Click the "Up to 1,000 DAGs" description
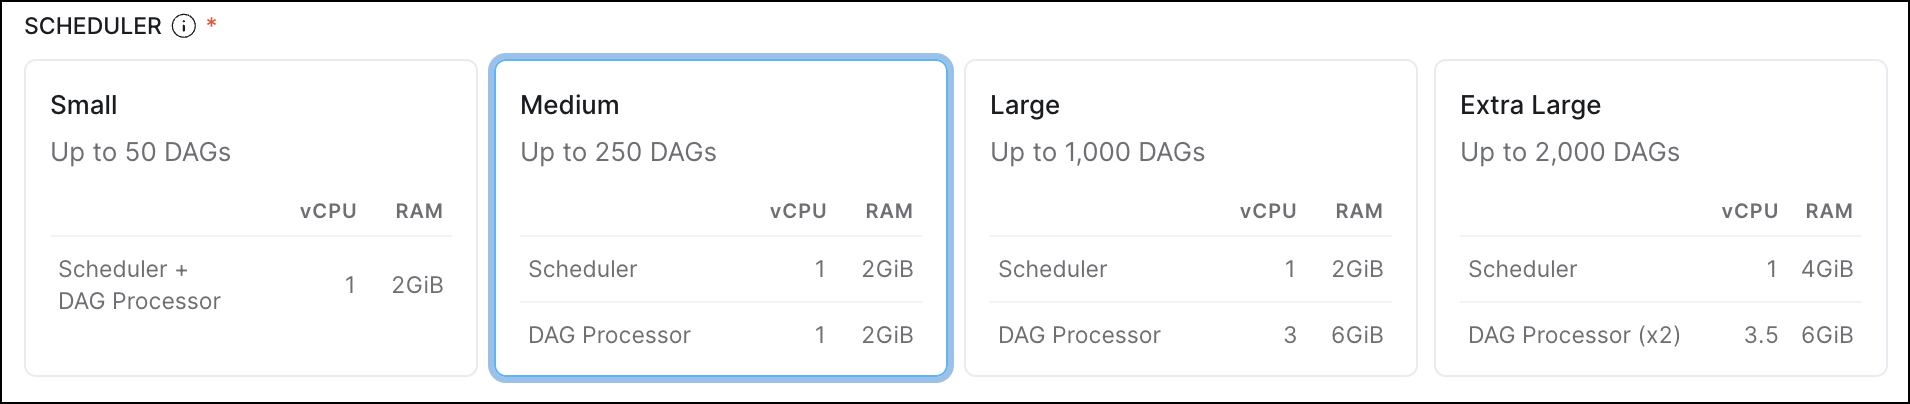 (x=1097, y=152)
